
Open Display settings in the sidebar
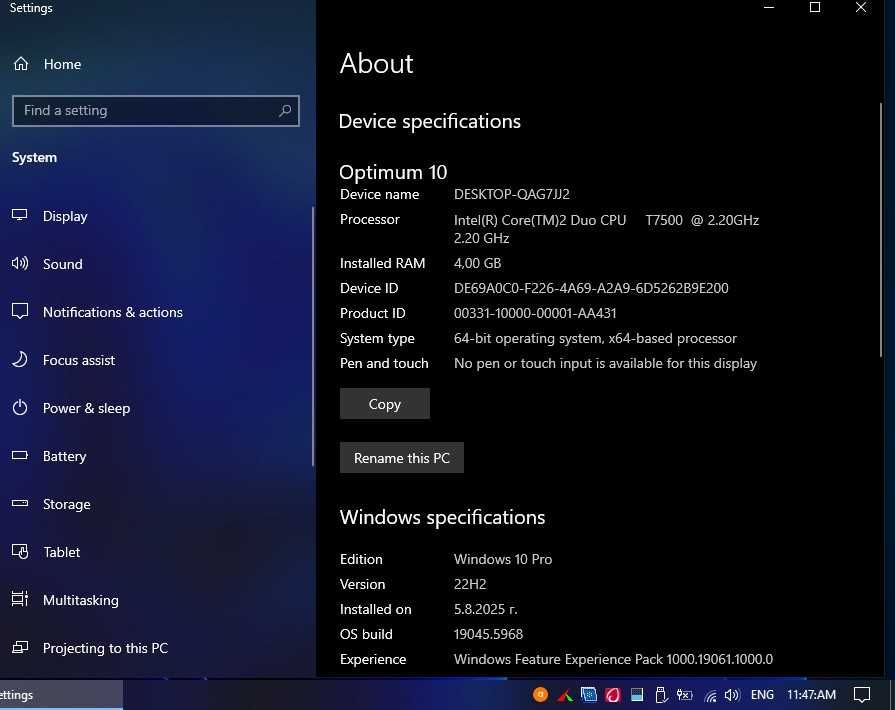65,216
